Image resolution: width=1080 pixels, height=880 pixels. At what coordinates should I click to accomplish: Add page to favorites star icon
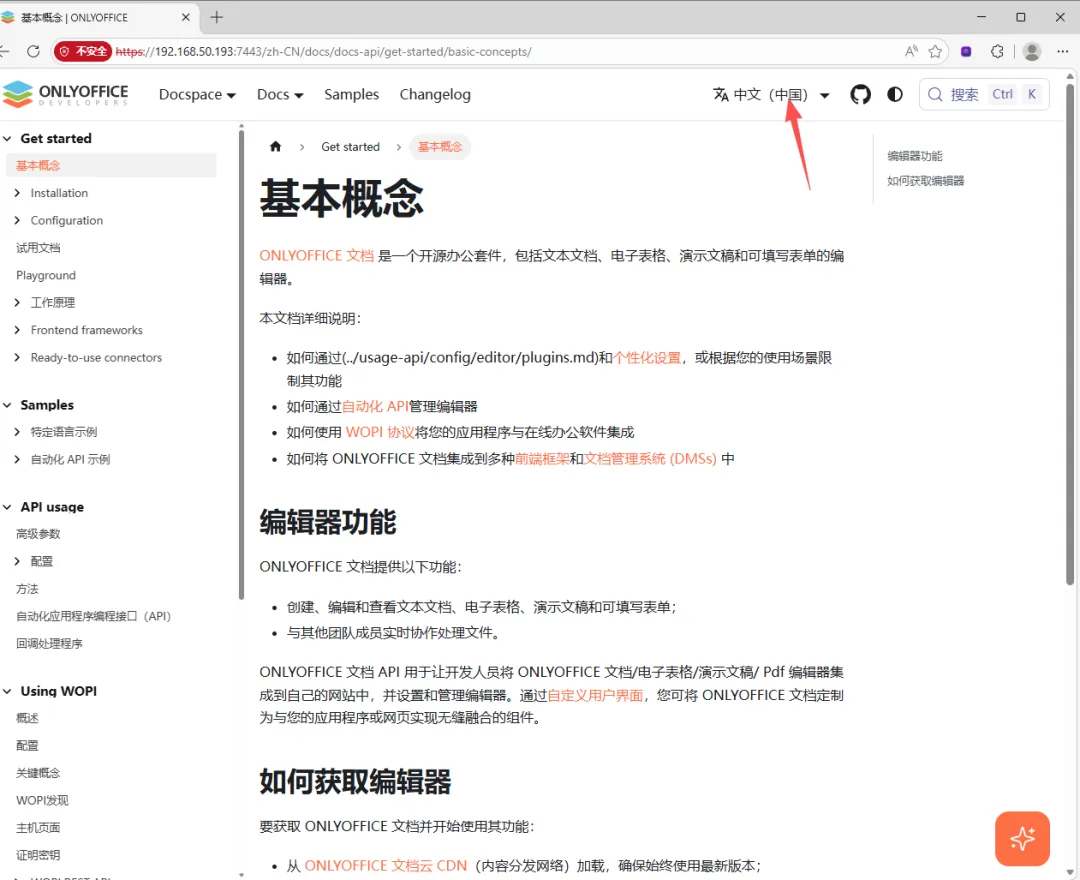pyautogui.click(x=935, y=52)
